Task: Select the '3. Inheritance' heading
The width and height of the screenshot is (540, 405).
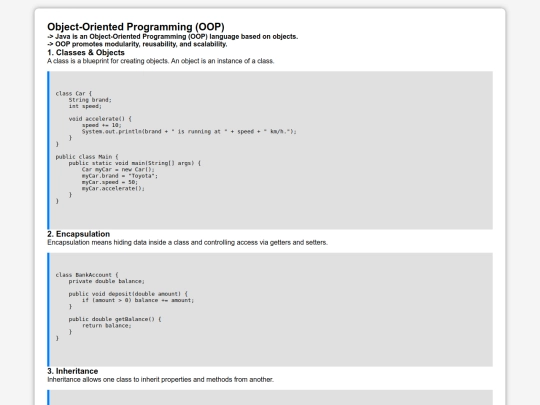Action: (x=73, y=371)
